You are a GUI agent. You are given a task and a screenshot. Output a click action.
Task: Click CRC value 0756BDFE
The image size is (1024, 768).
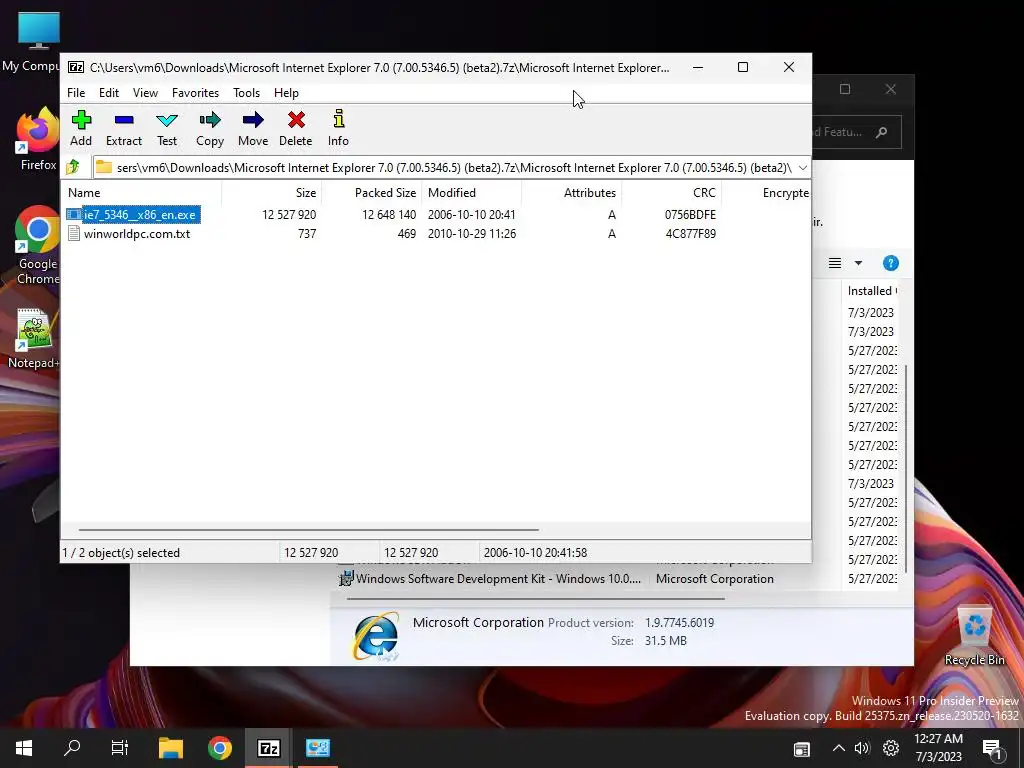point(690,214)
